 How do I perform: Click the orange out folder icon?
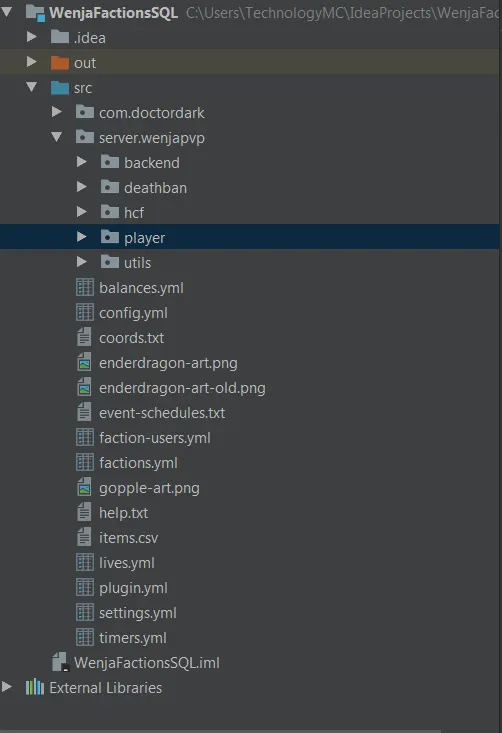coord(60,63)
